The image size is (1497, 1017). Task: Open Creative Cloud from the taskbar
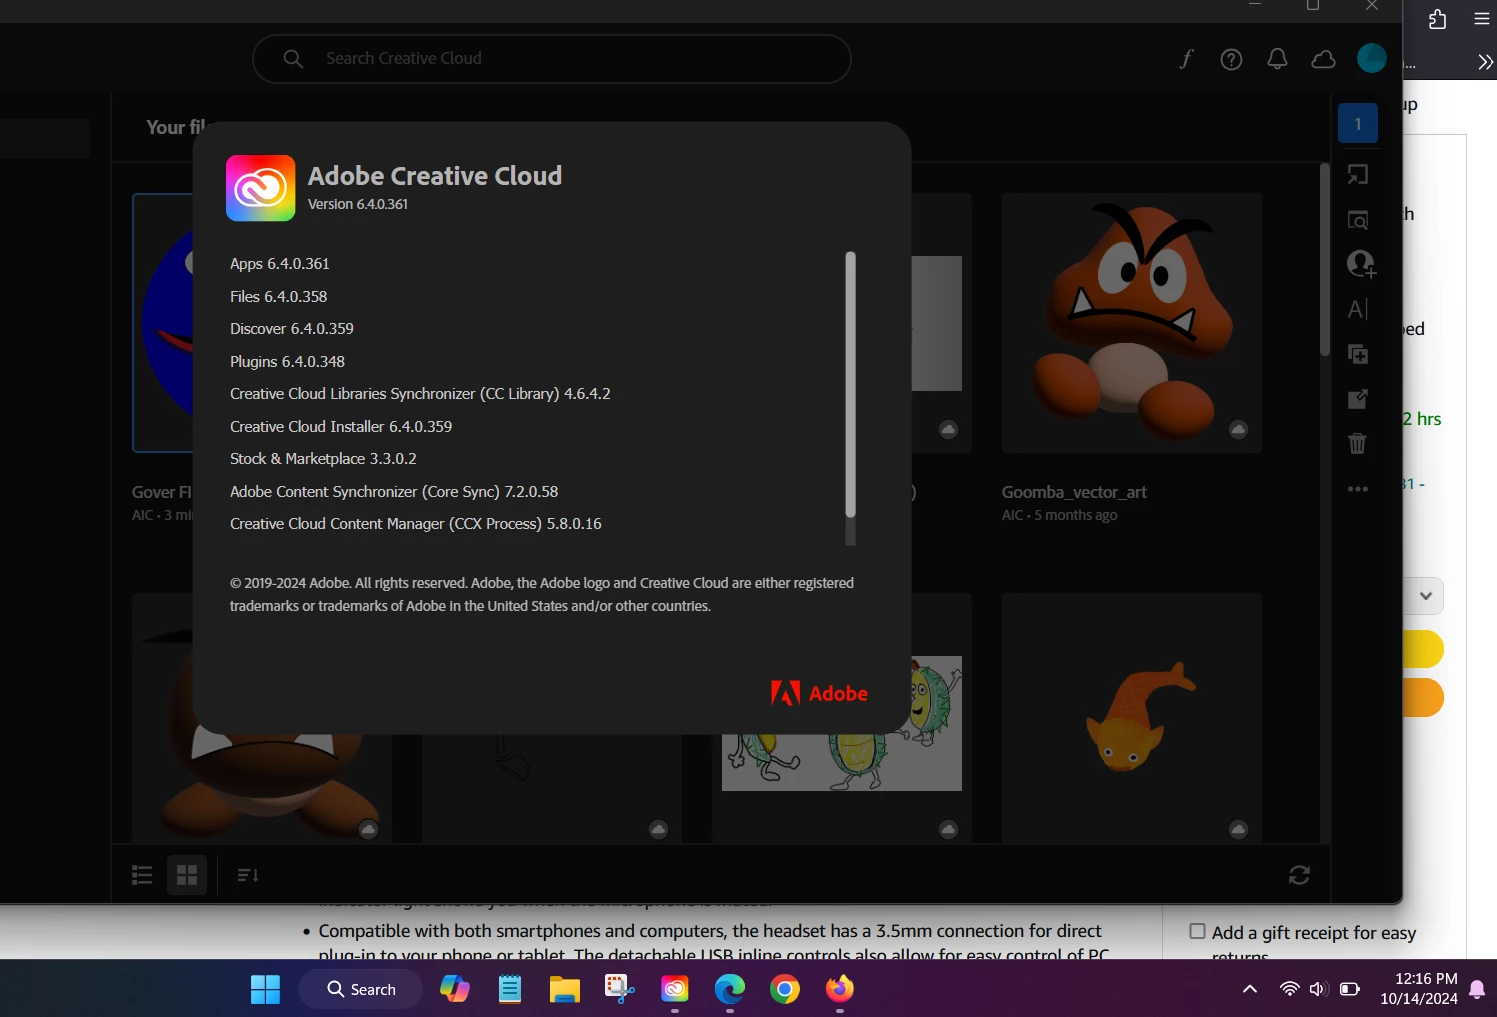click(675, 989)
